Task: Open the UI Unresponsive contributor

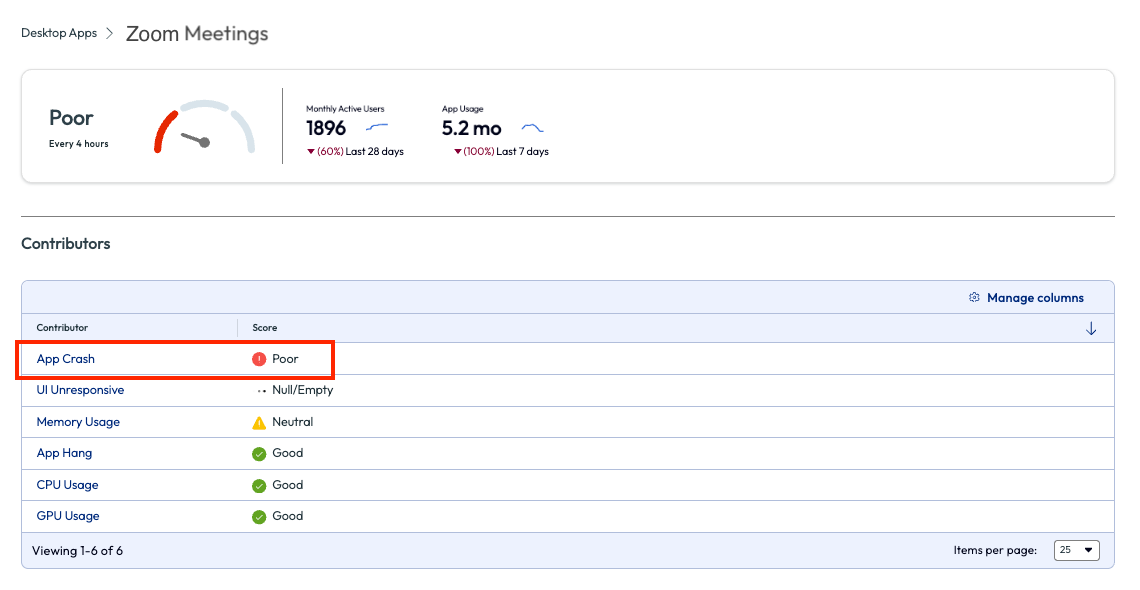Action: [x=80, y=390]
